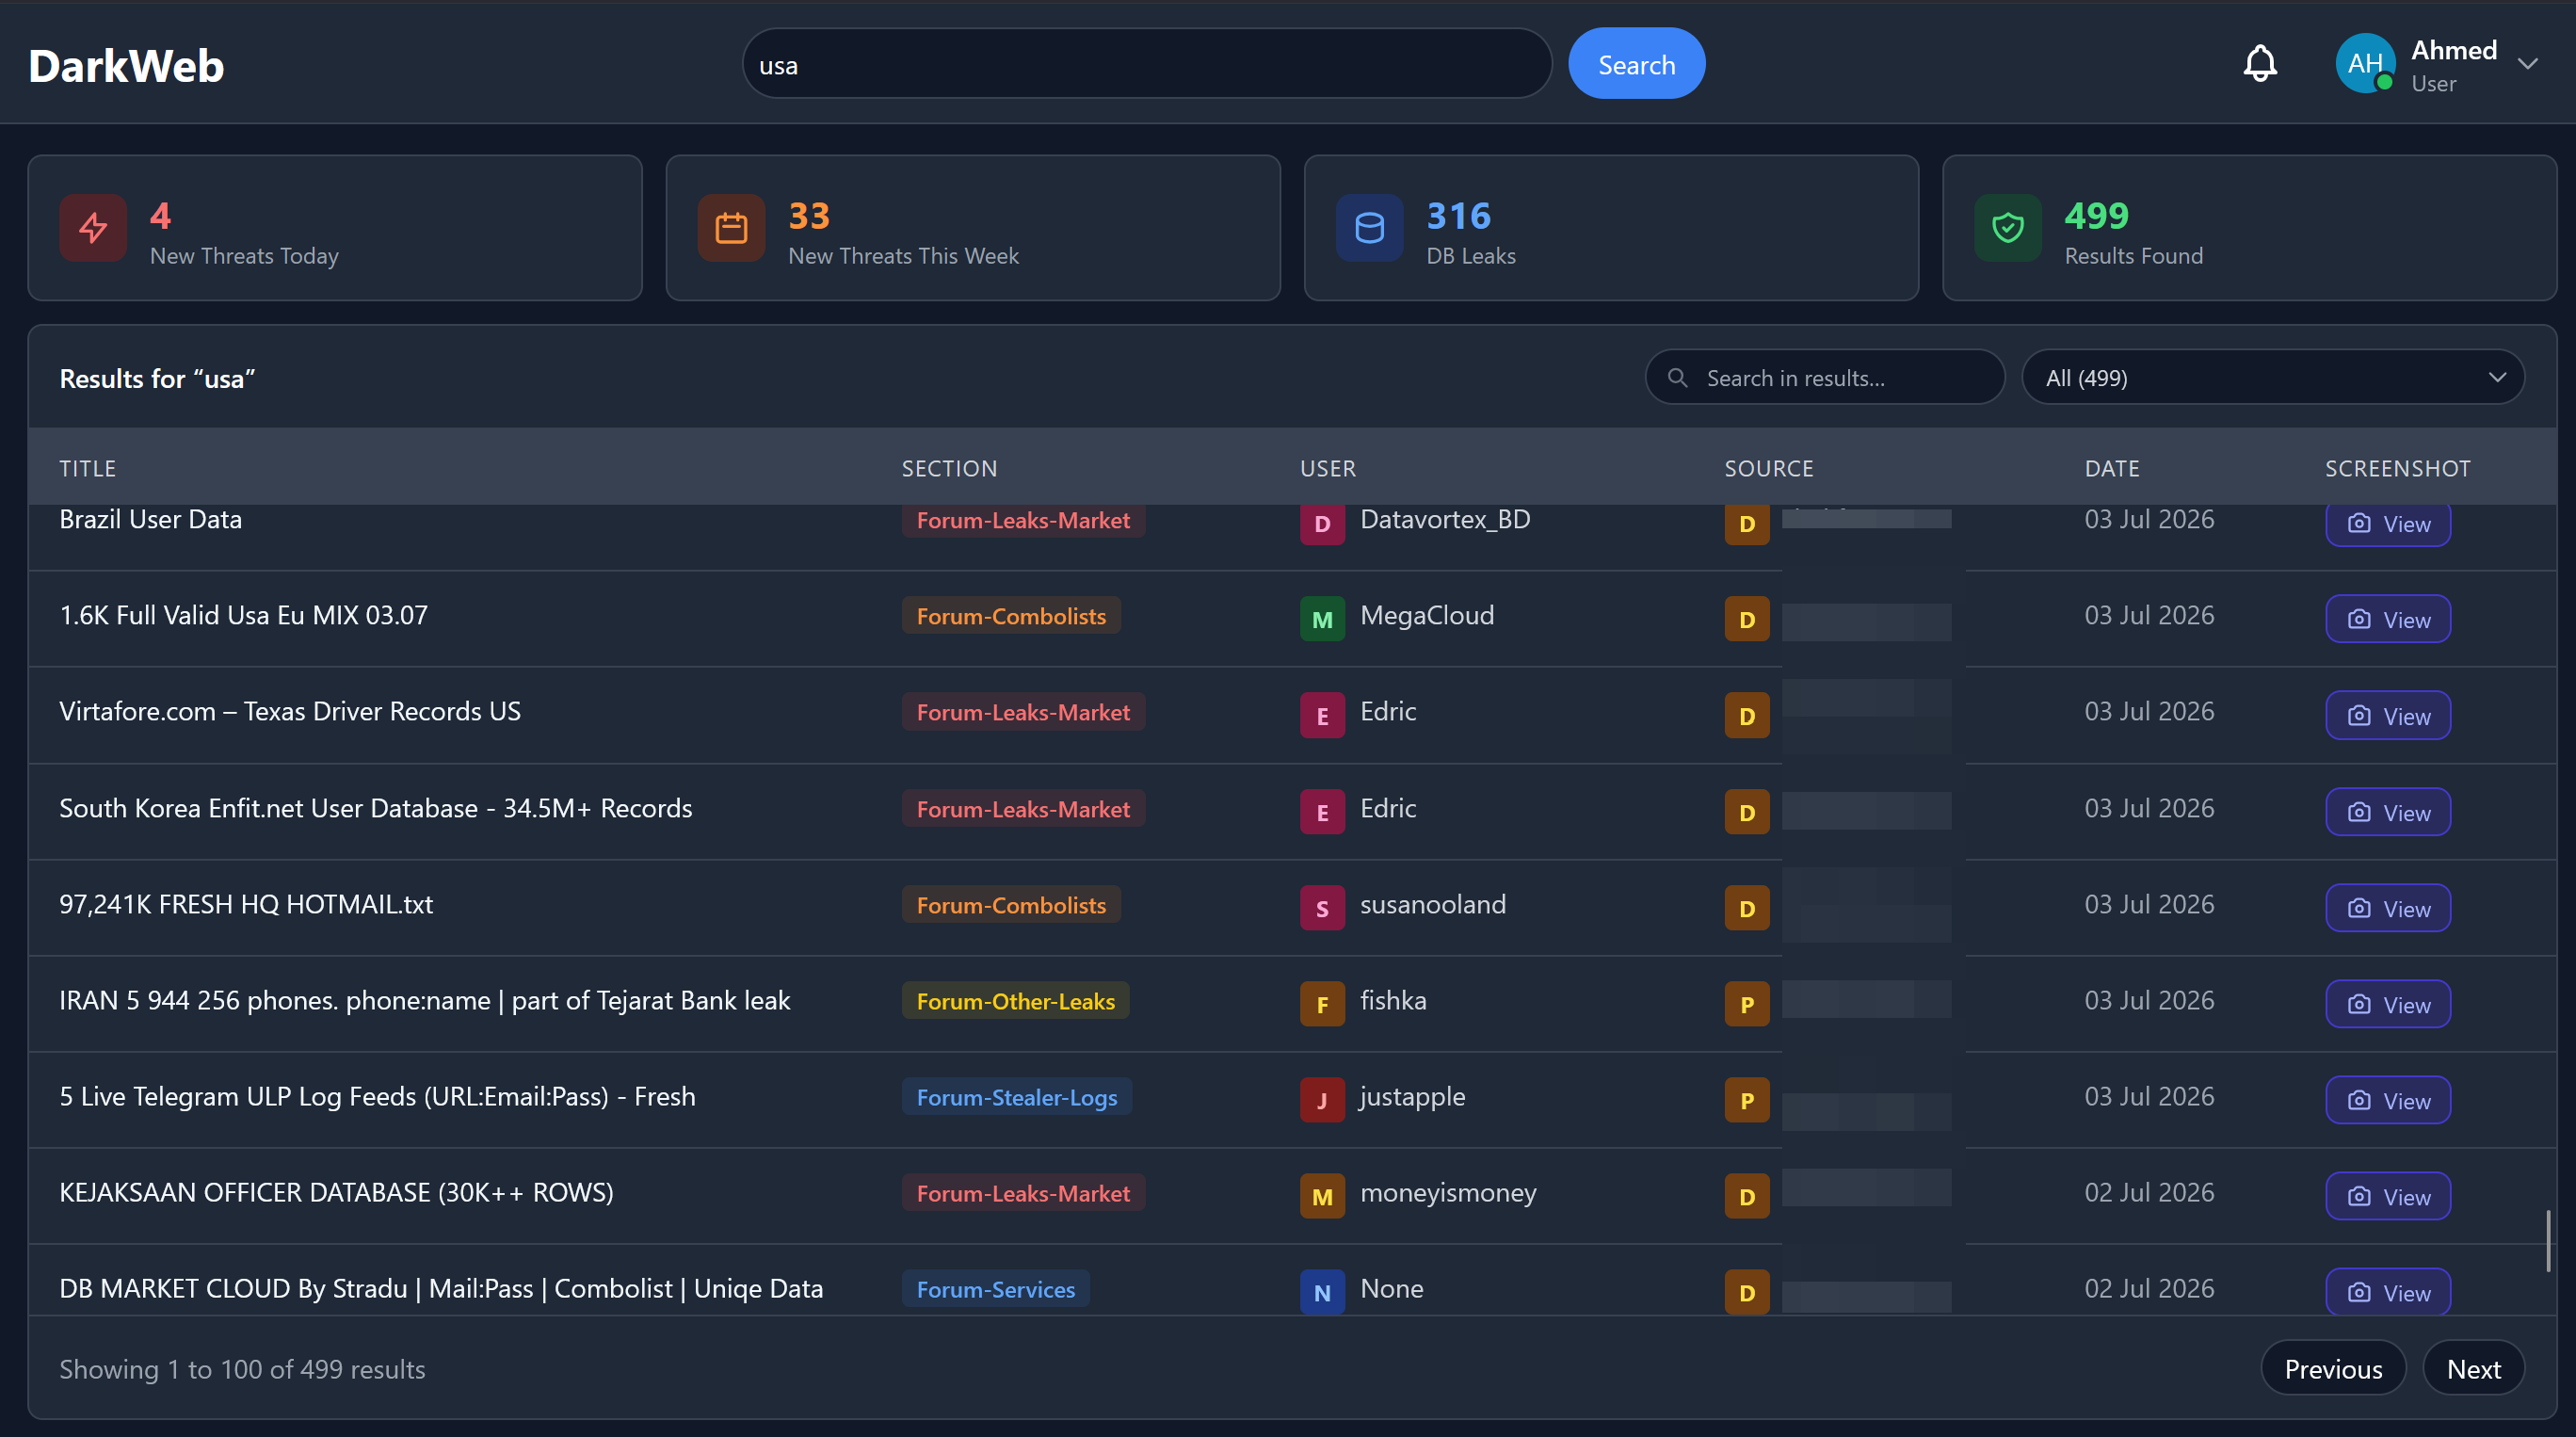Viewport: 2576px width, 1437px height.
Task: Click the Previous page button
Action: click(2333, 1368)
